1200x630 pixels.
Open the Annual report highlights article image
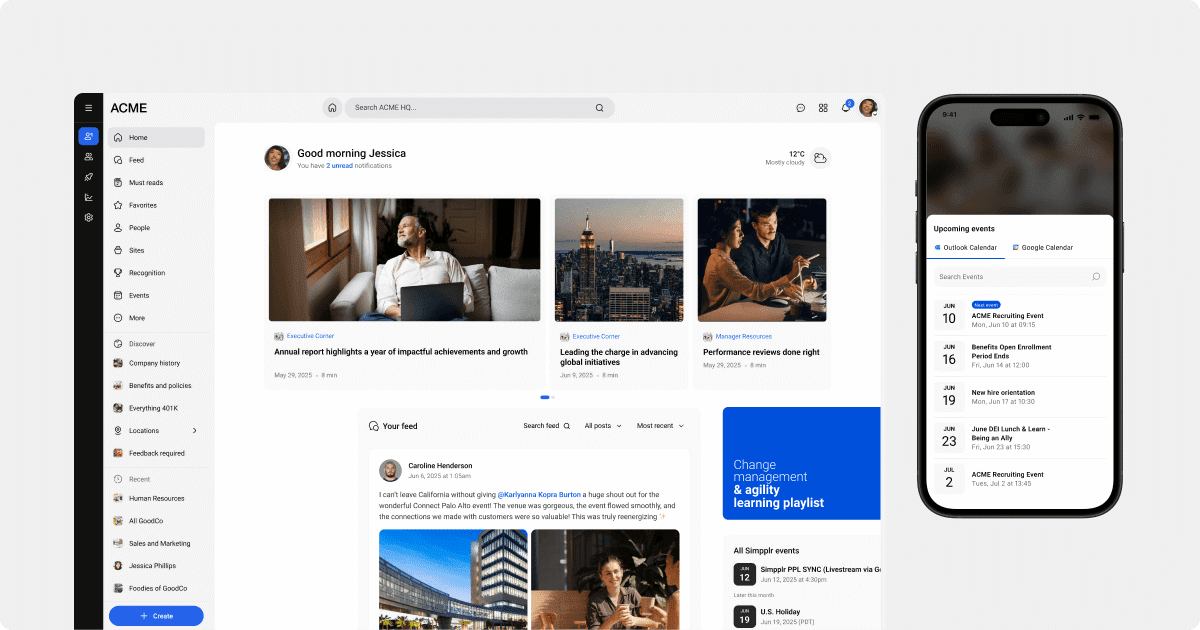click(404, 260)
